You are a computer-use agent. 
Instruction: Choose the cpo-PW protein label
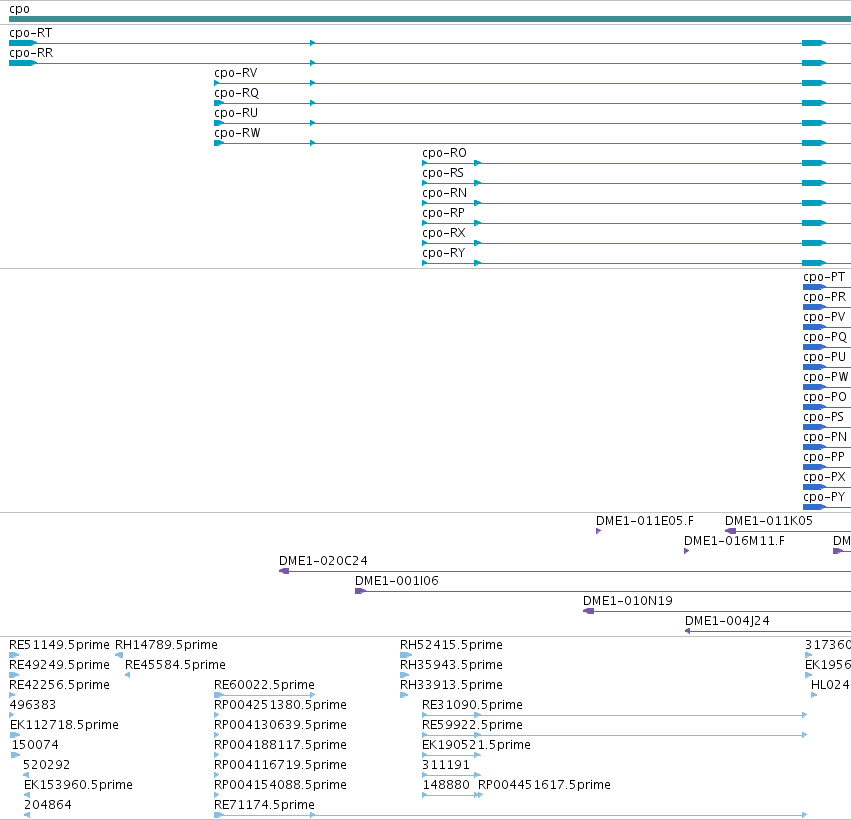pos(825,378)
